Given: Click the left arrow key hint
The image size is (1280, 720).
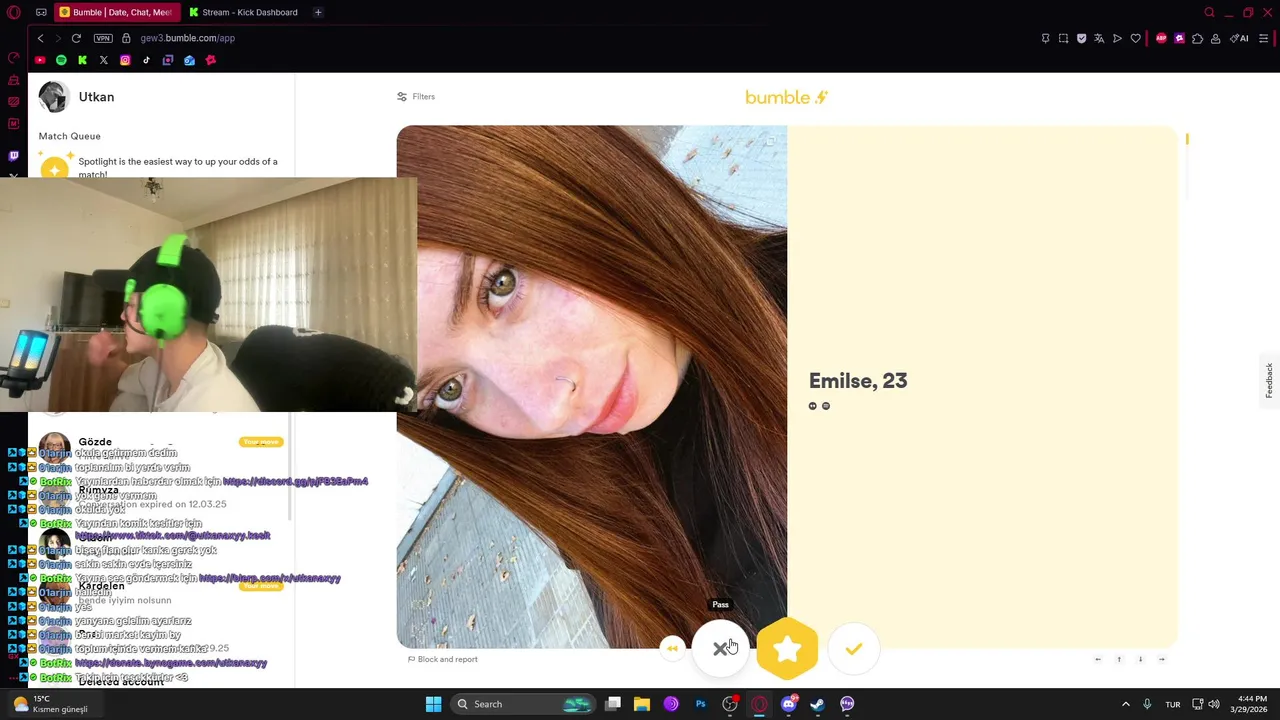Looking at the screenshot, I should click(1098, 659).
